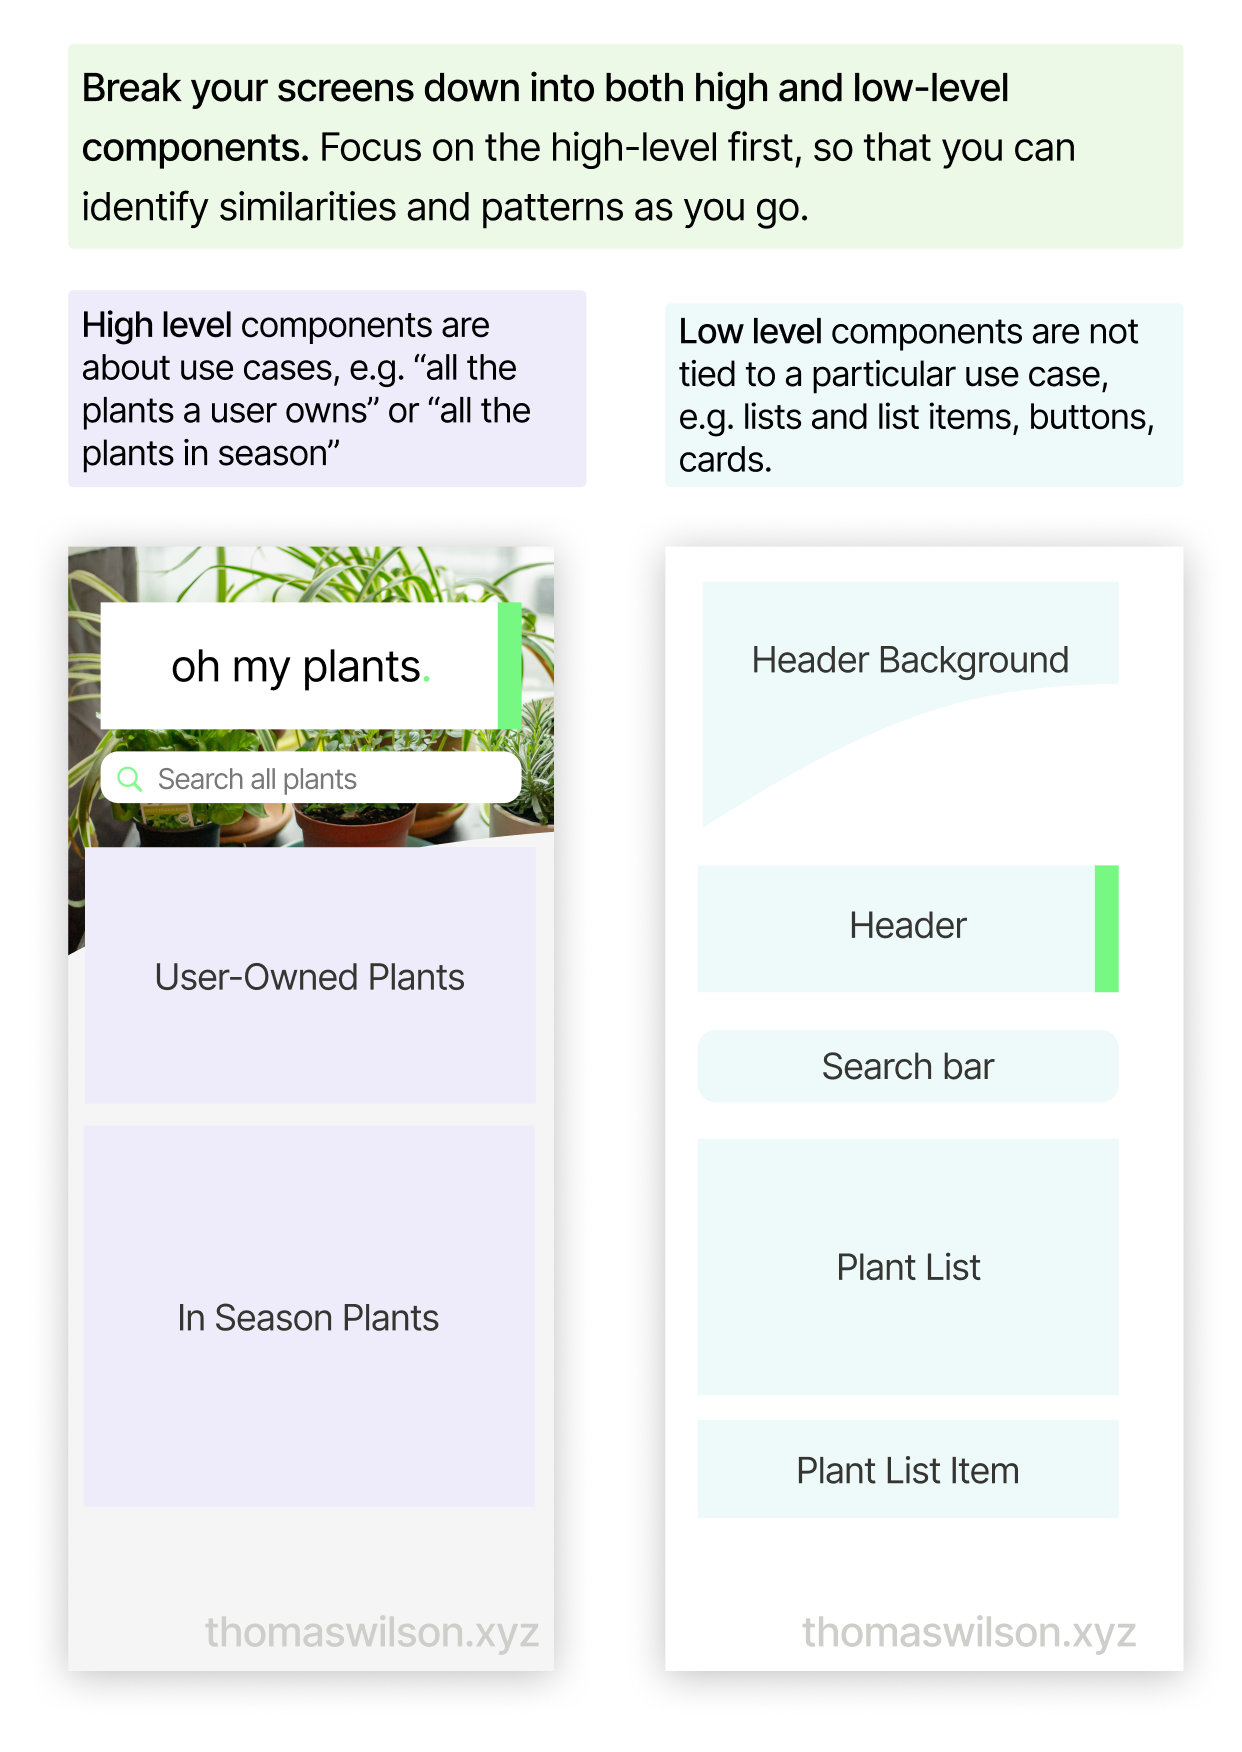The height and width of the screenshot is (1752, 1242).
Task: Click the 'Low level components' note
Action: click(923, 395)
